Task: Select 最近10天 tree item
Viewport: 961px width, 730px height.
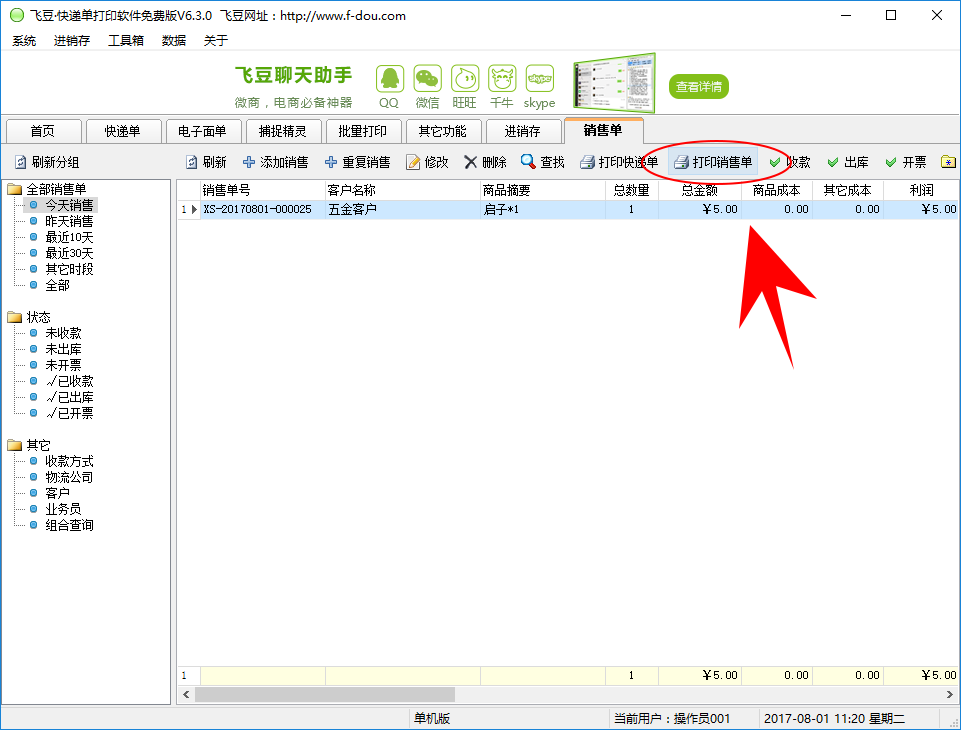Action: pos(69,237)
